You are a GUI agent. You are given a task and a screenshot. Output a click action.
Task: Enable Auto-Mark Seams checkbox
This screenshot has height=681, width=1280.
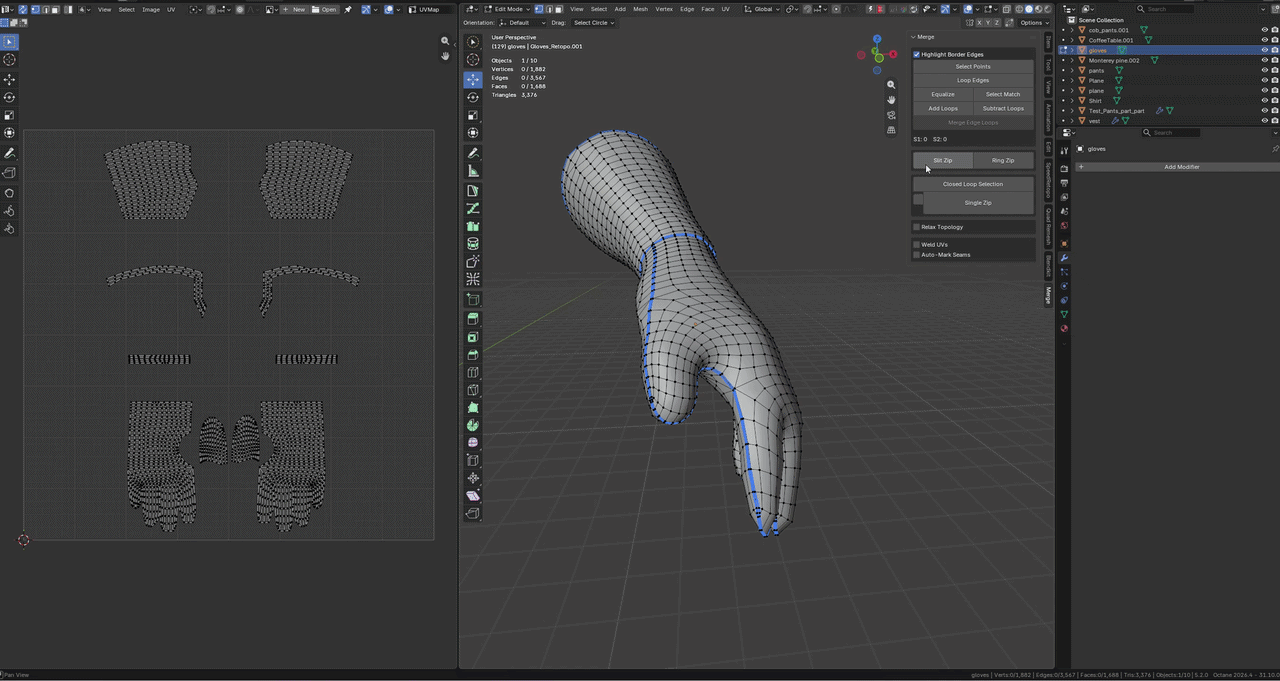(x=917, y=255)
